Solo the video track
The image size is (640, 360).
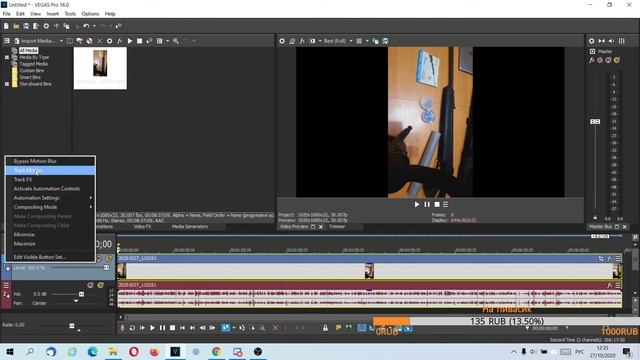(x=109, y=259)
